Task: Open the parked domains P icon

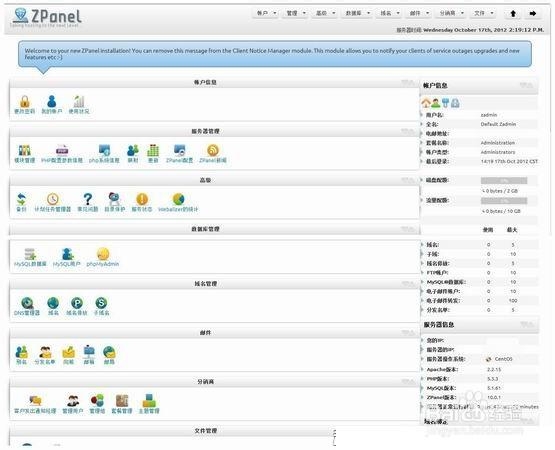Action: click(77, 303)
